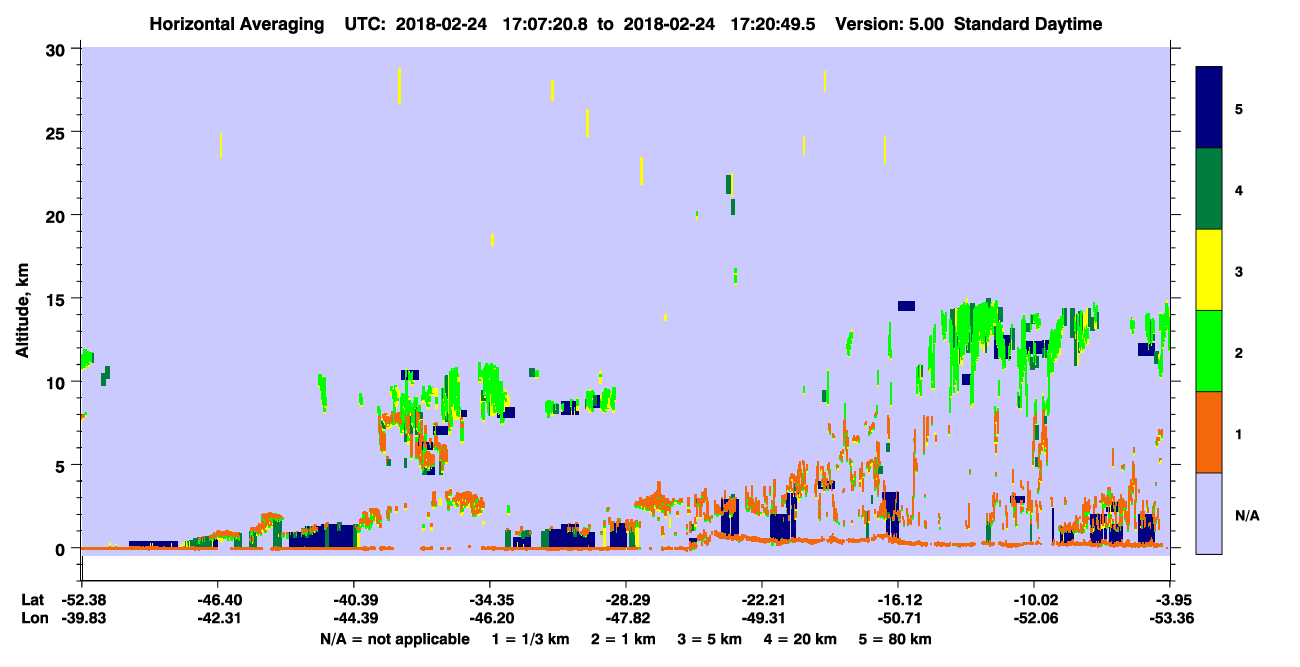The height and width of the screenshot is (667, 1300).
Task: Click the colorbar label '3'
Action: coord(1239,270)
